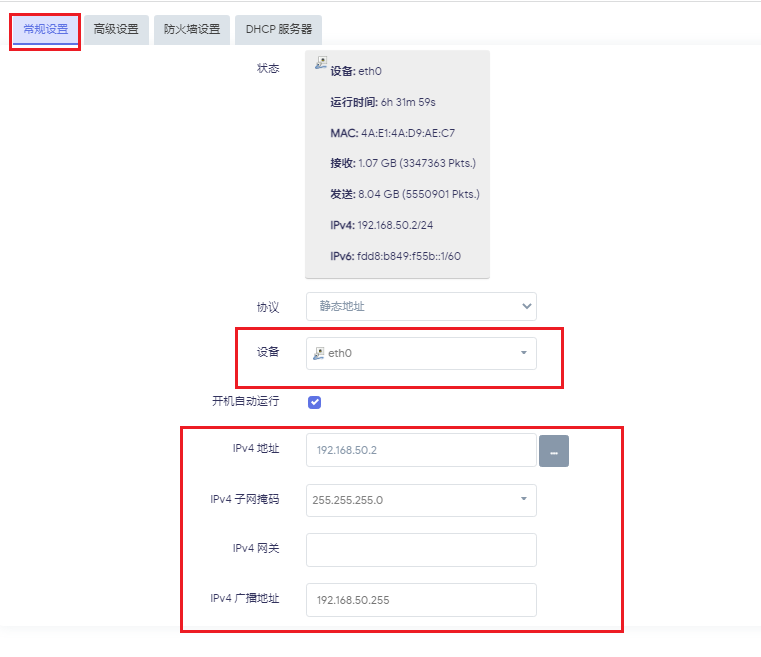Screen dimensions: 761x657
Task: Open the IPv4 子网掩码 dropdown
Action: 421,500
